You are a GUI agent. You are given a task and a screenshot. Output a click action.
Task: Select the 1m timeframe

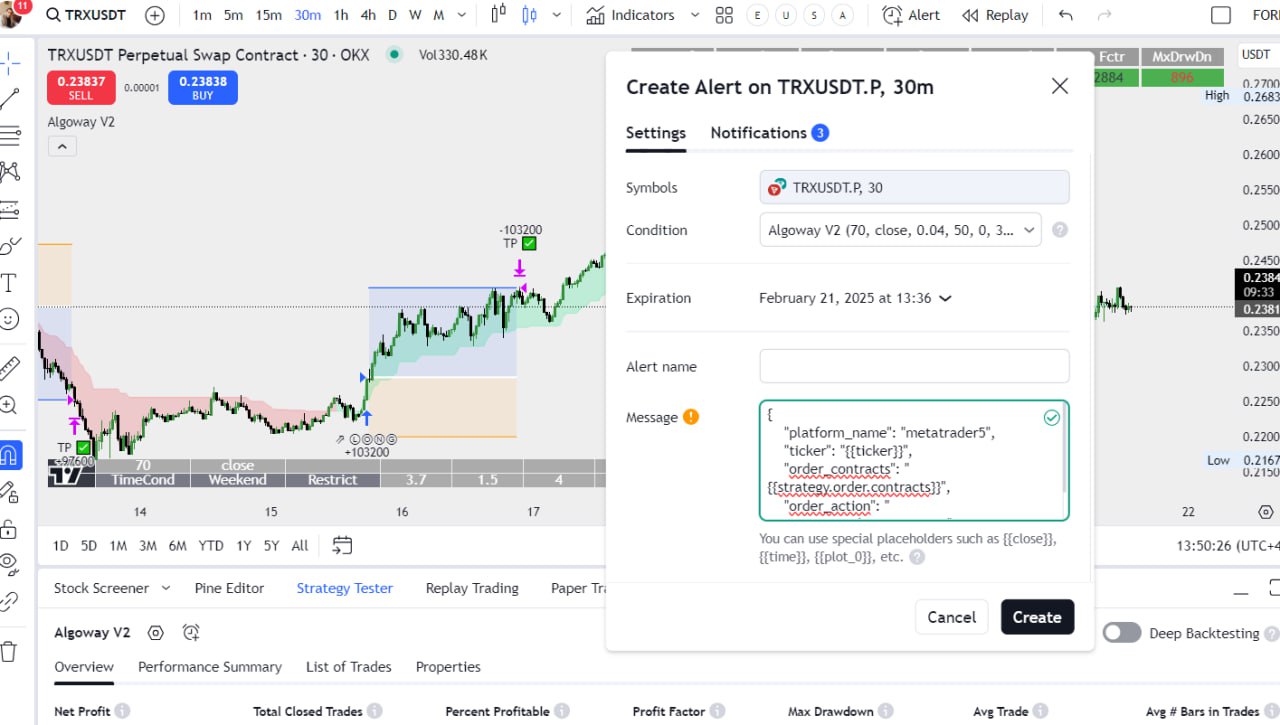tap(202, 15)
